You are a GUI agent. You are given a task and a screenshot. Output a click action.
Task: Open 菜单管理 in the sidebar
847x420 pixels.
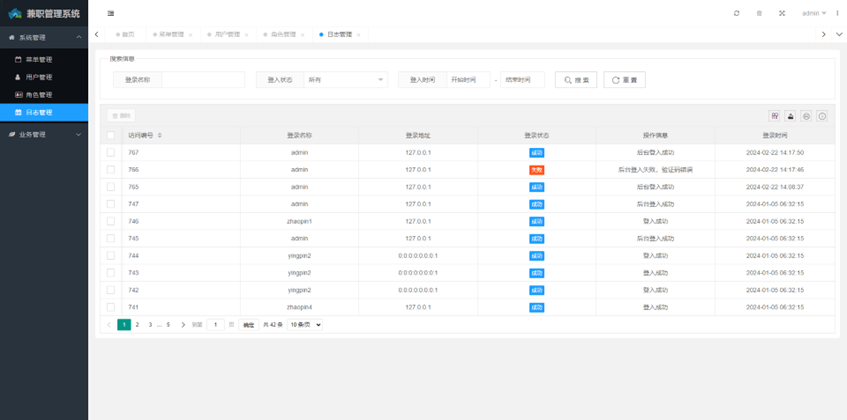click(44, 59)
